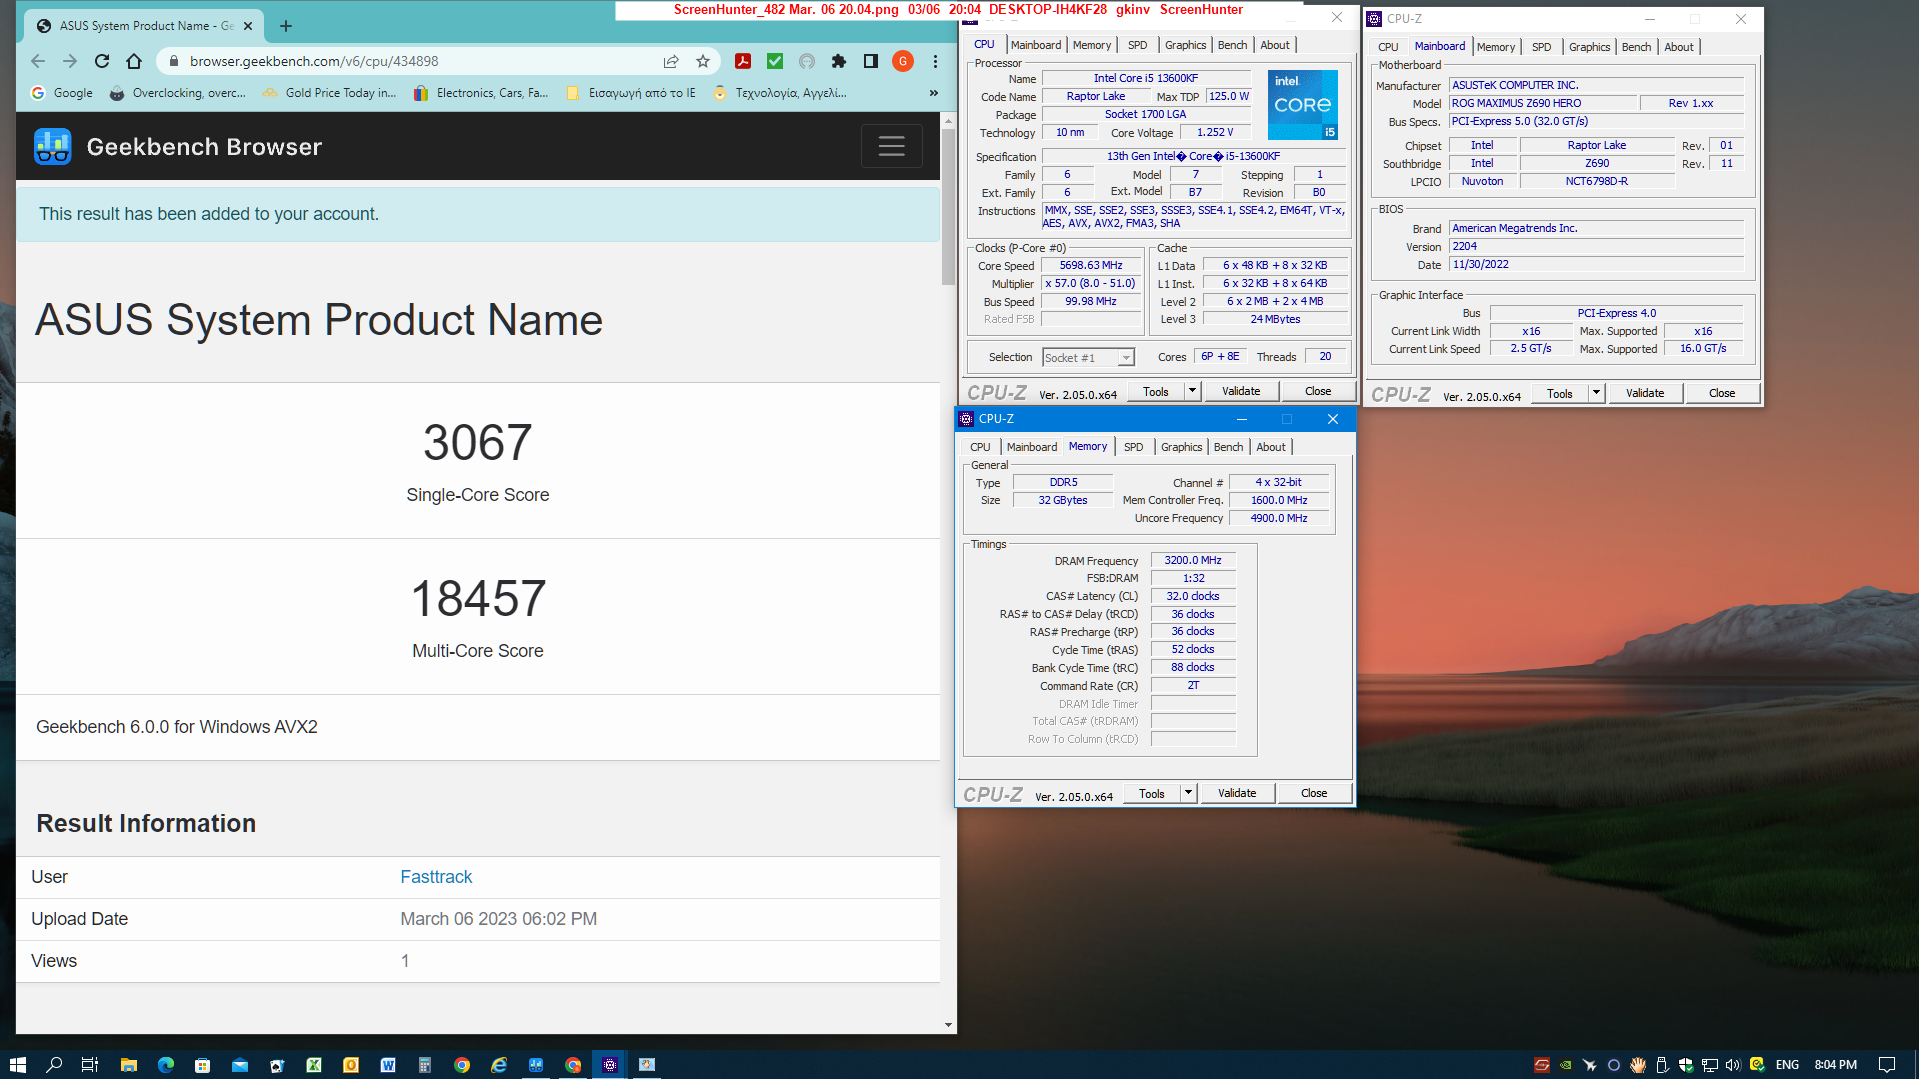Launch Microsoft Edge from taskbar
Screen dimensions: 1919x1079
(165, 1065)
